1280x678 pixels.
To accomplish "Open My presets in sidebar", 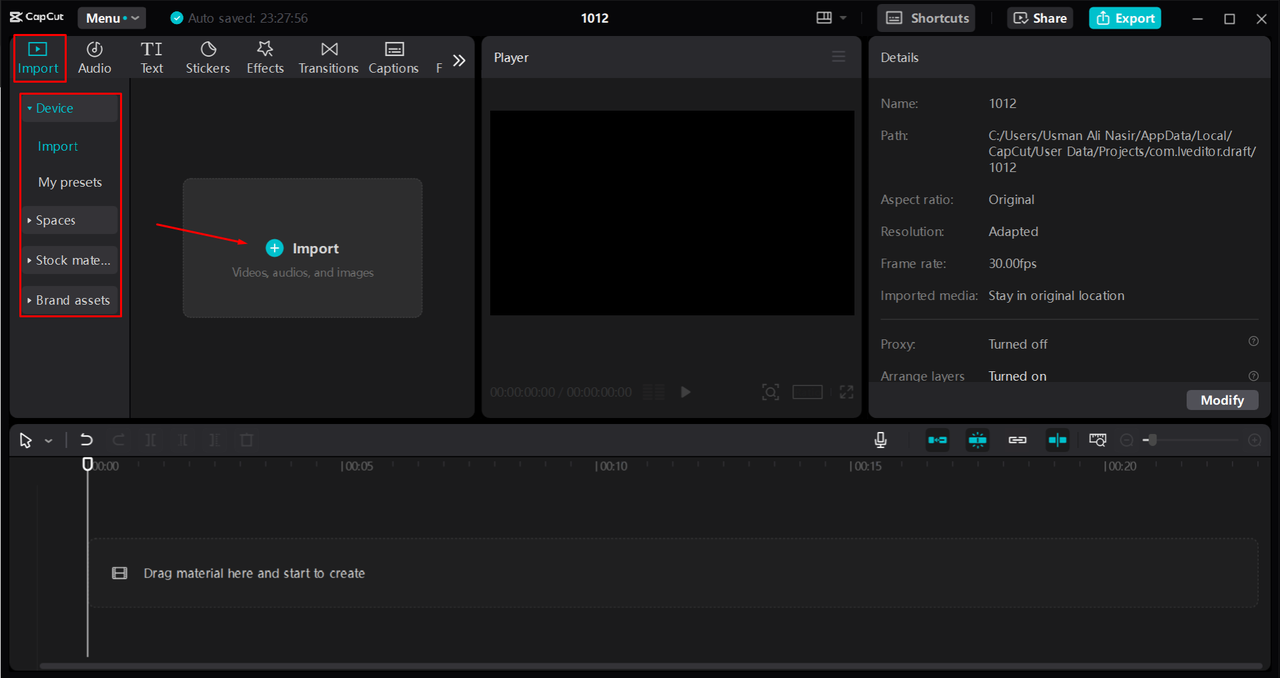I will tap(70, 182).
